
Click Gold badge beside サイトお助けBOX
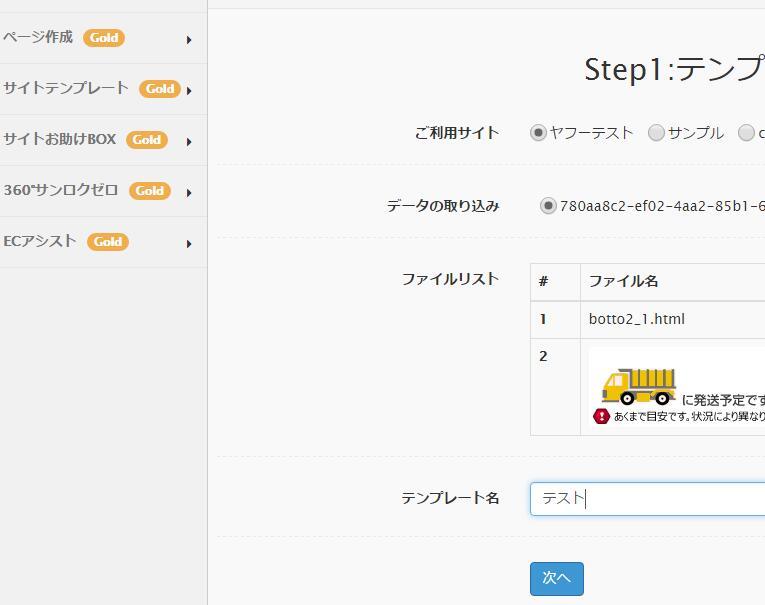point(146,140)
